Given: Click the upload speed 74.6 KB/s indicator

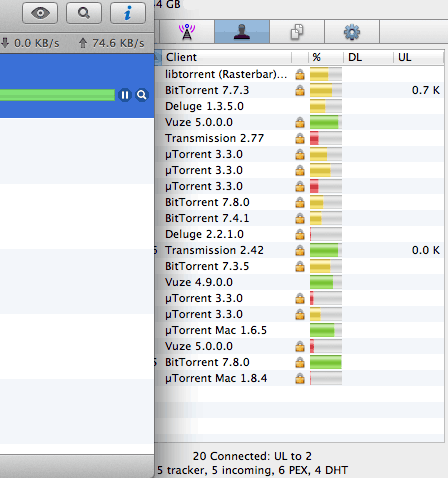Looking at the screenshot, I should 112,43.
